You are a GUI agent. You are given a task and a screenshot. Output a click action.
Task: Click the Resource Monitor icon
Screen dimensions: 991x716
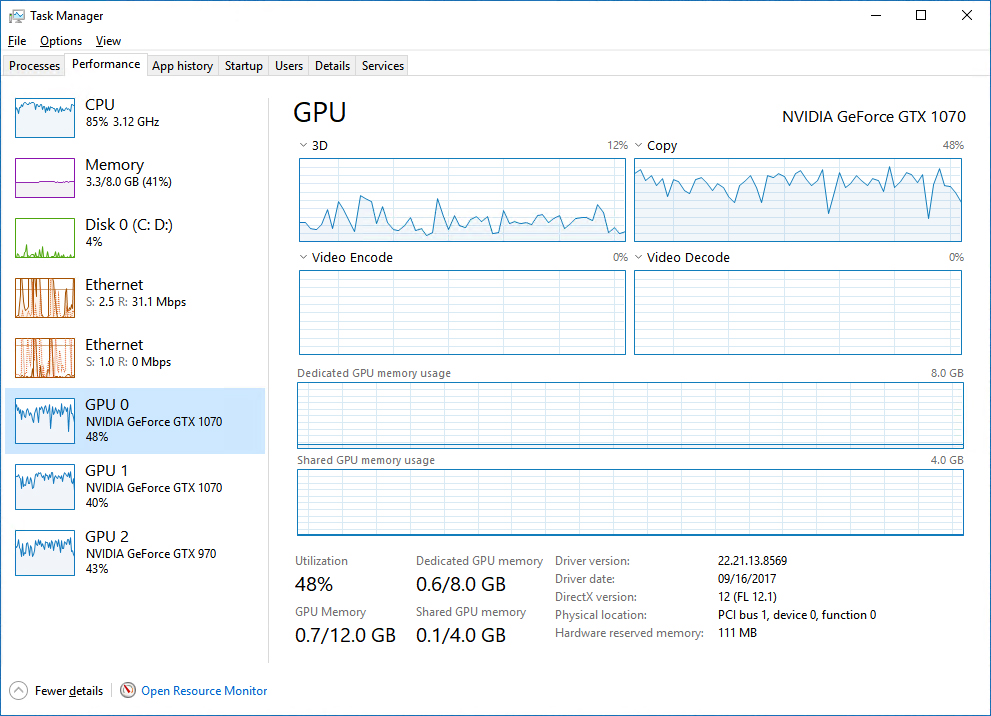click(x=128, y=690)
